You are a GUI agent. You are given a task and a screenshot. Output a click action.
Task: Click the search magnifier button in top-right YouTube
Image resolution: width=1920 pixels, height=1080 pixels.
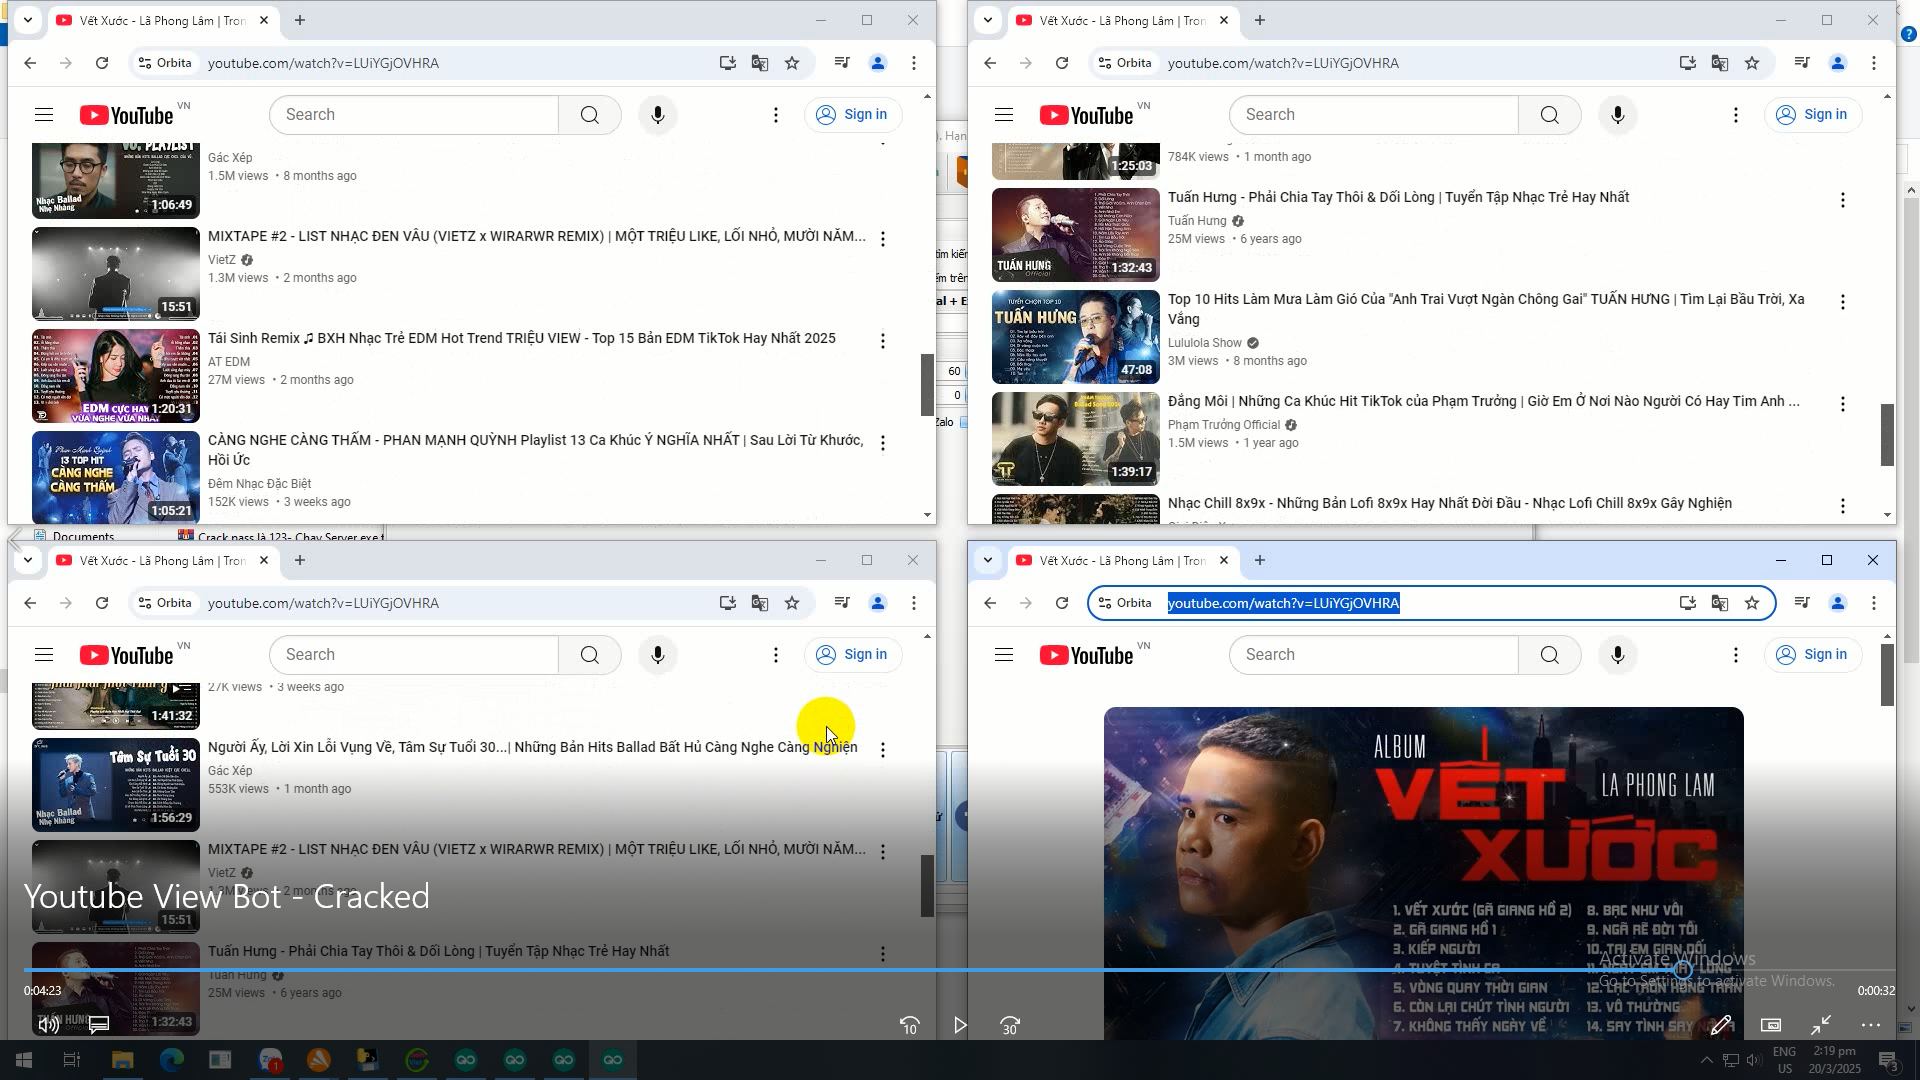1549,115
